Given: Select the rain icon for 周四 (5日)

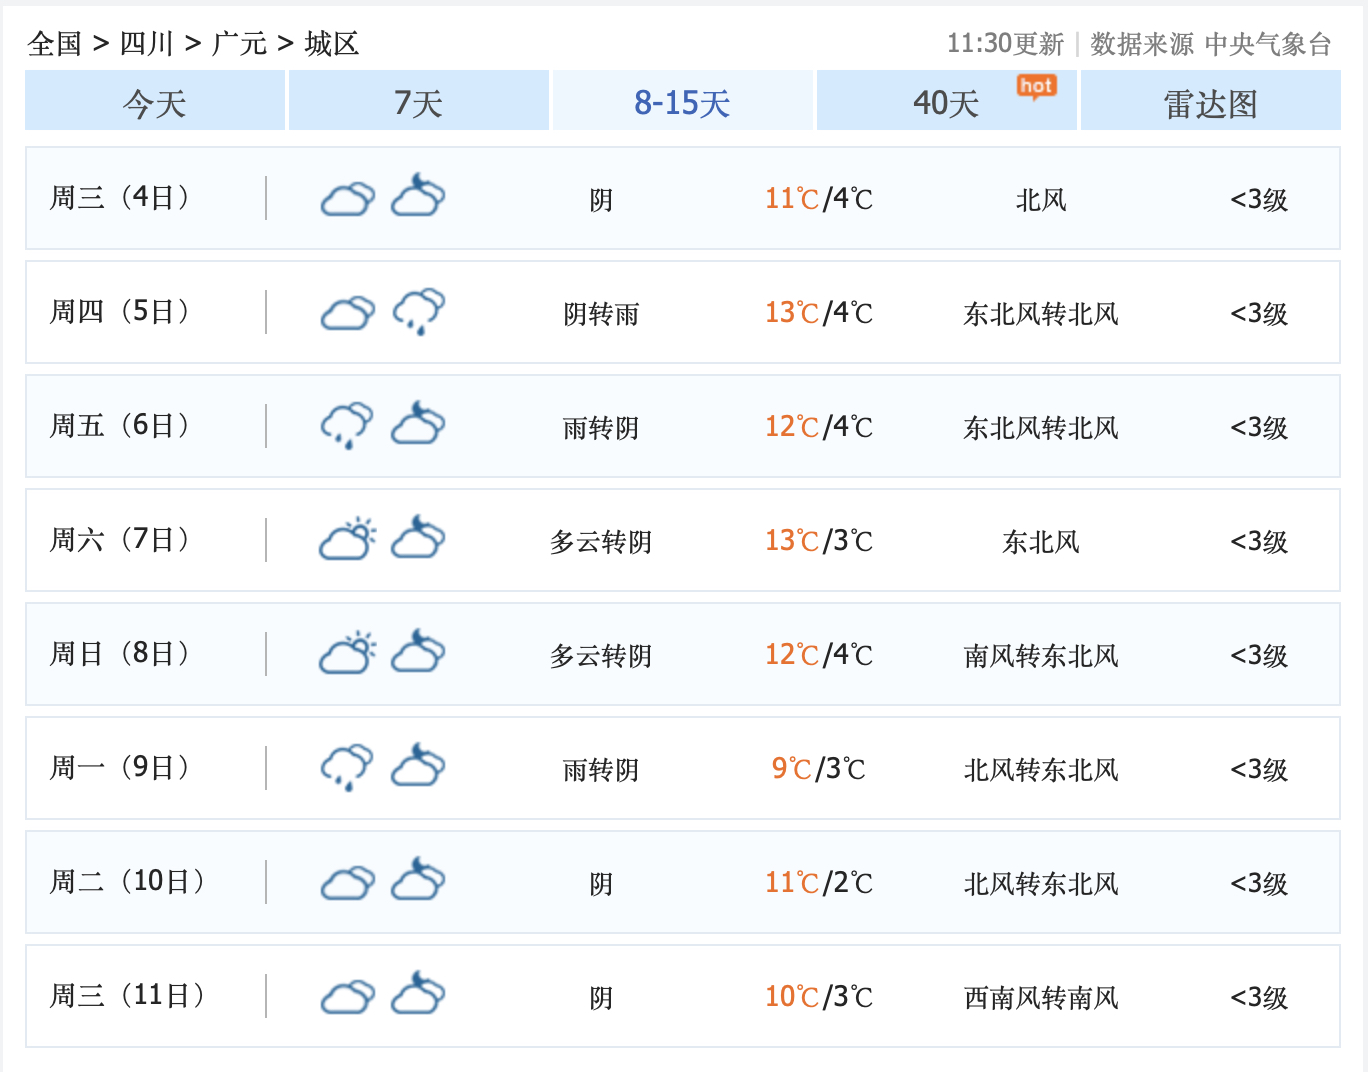Looking at the screenshot, I should [418, 310].
